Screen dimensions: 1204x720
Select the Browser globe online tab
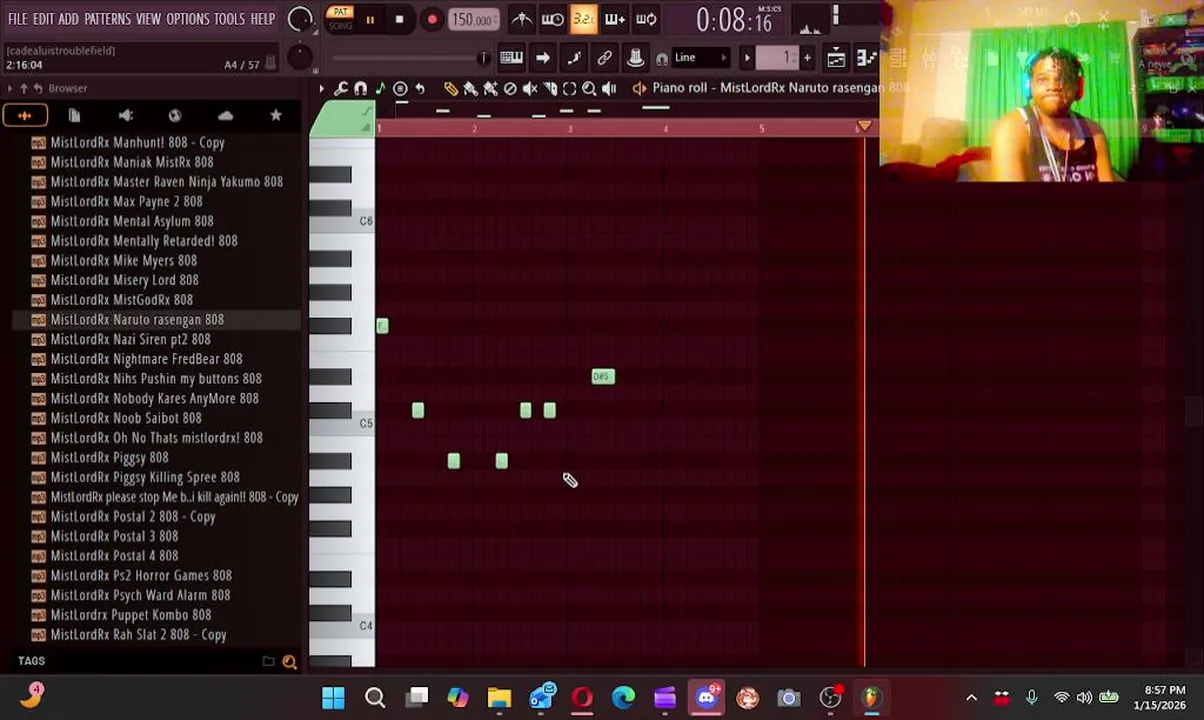click(x=175, y=116)
